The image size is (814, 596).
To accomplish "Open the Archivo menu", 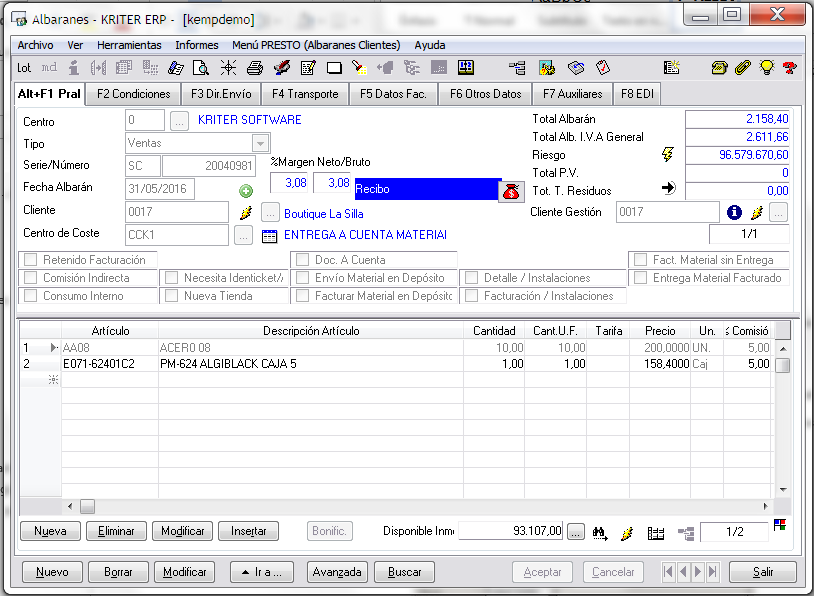I will coord(35,45).
